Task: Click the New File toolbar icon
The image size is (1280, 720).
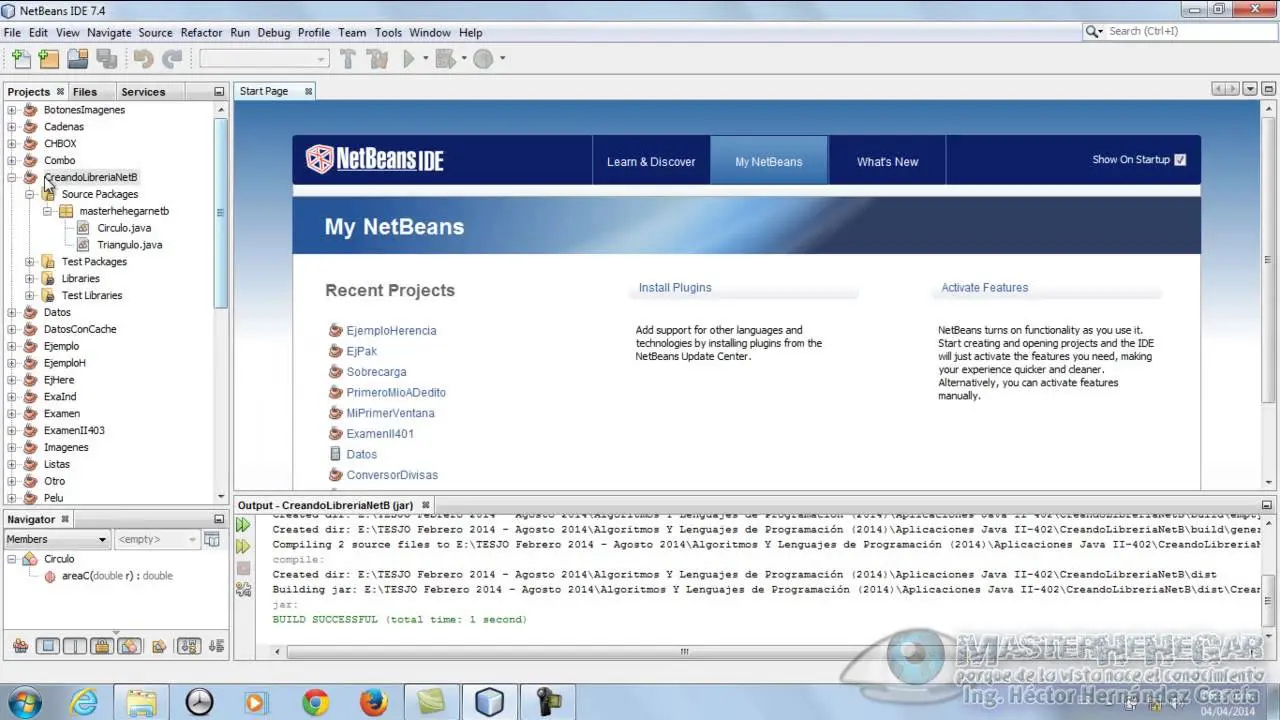Action: [20, 59]
